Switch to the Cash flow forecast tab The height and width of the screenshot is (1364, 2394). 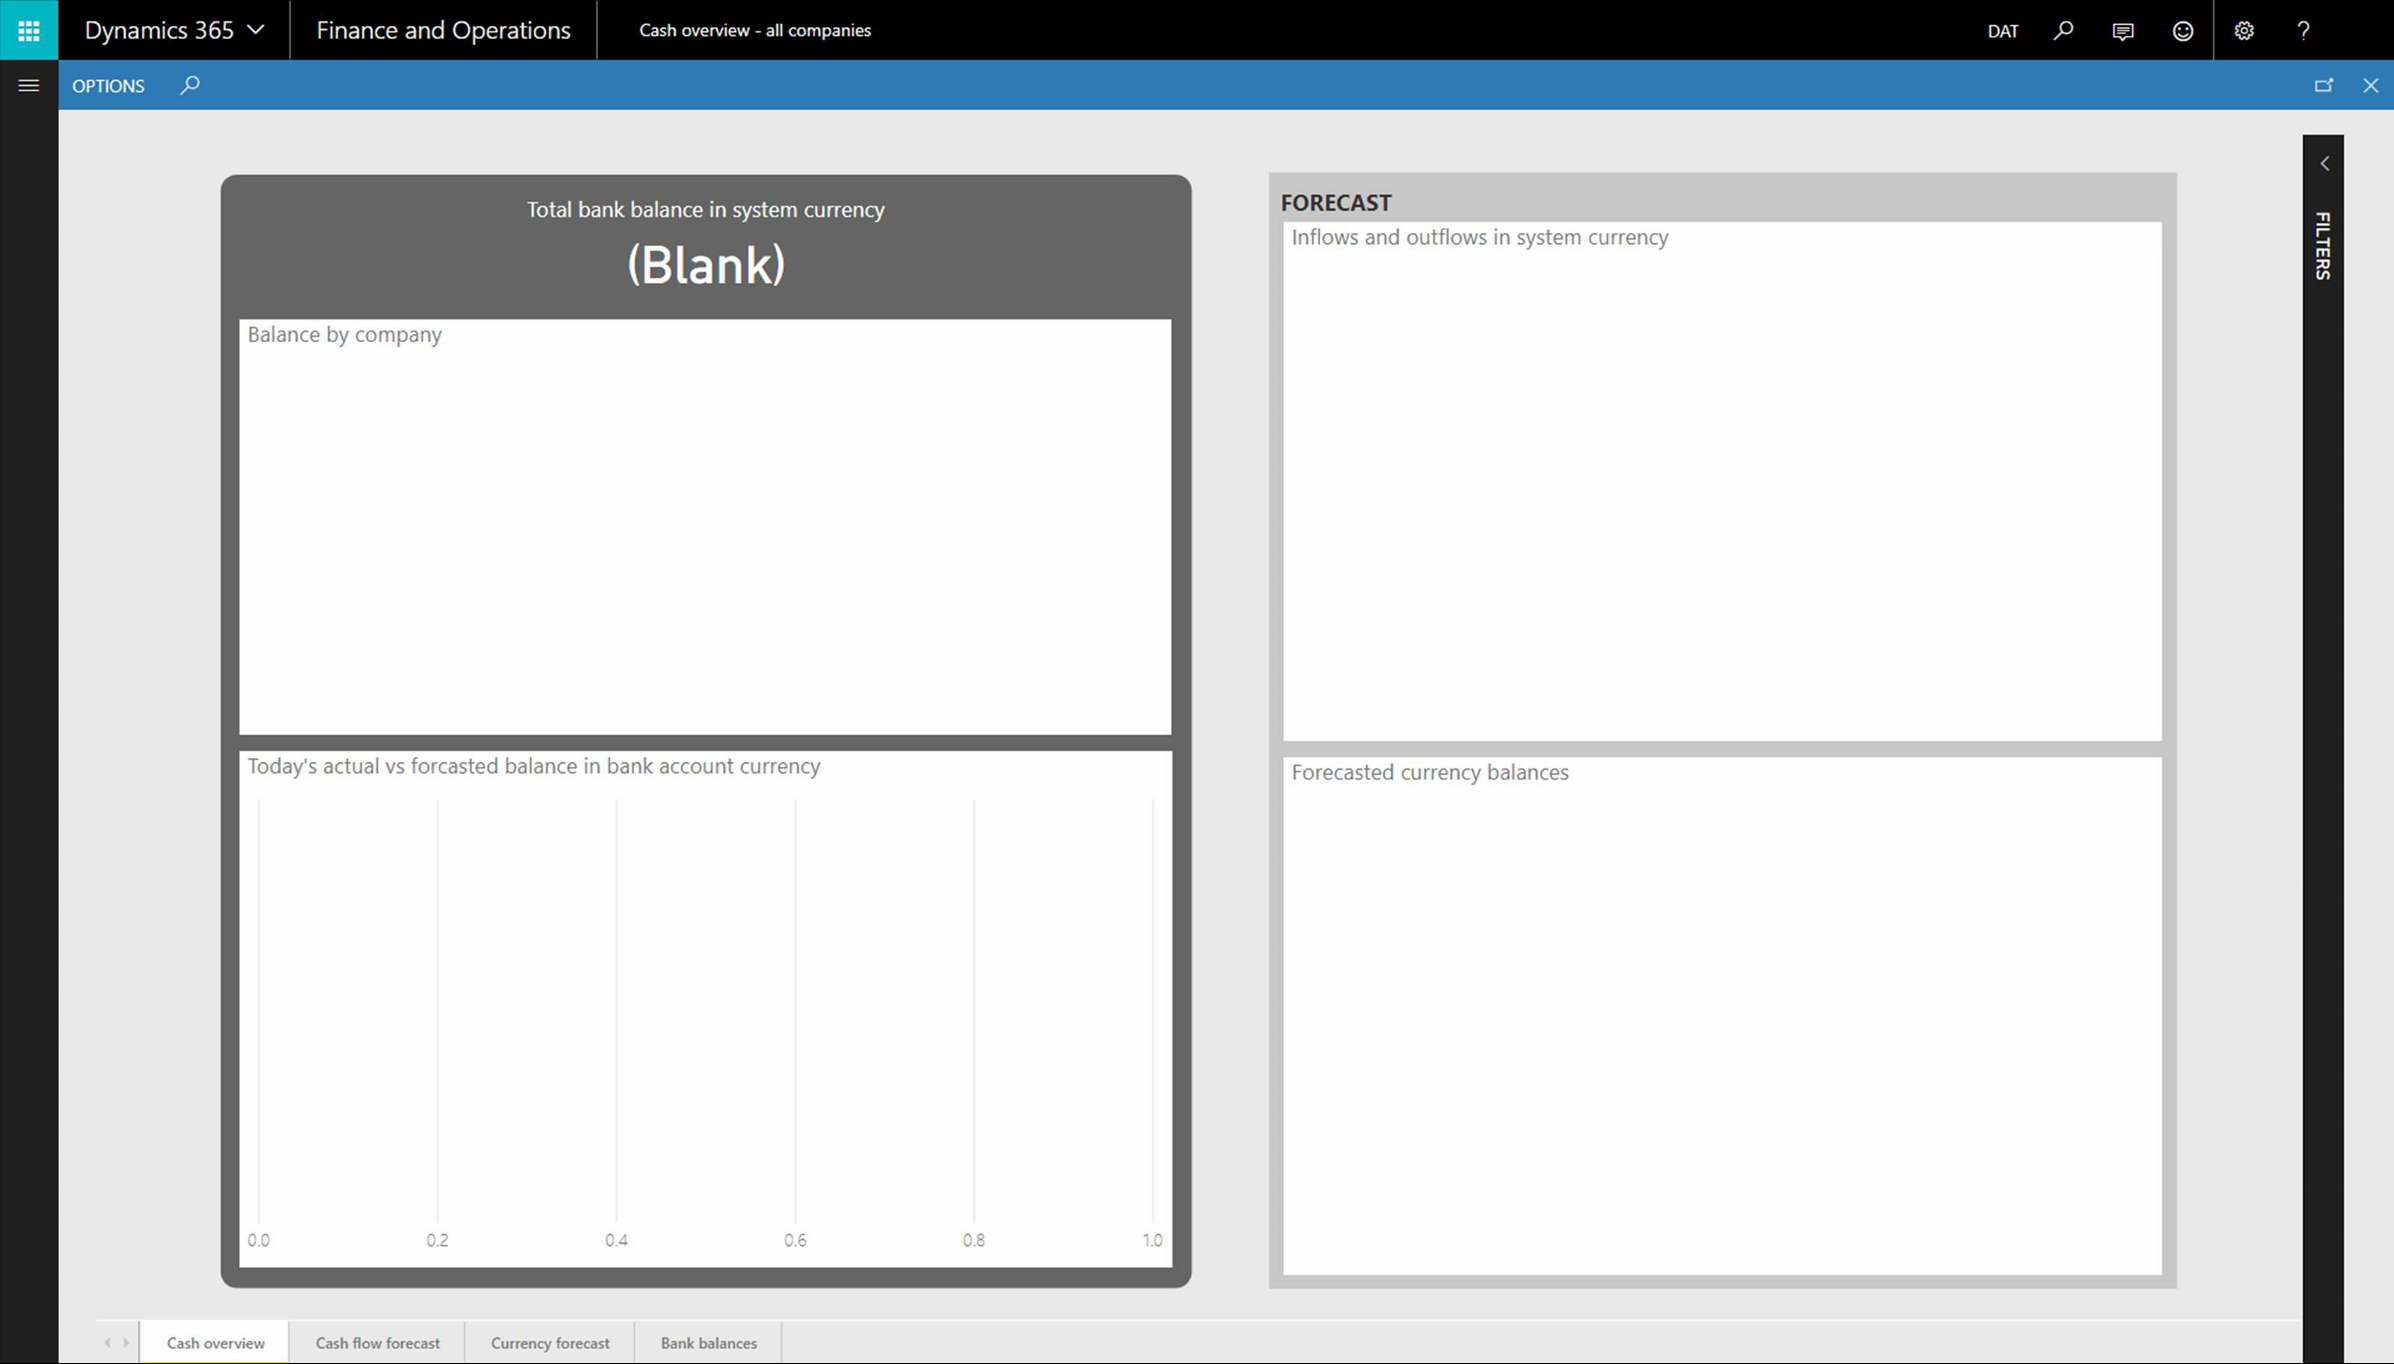(x=377, y=1342)
